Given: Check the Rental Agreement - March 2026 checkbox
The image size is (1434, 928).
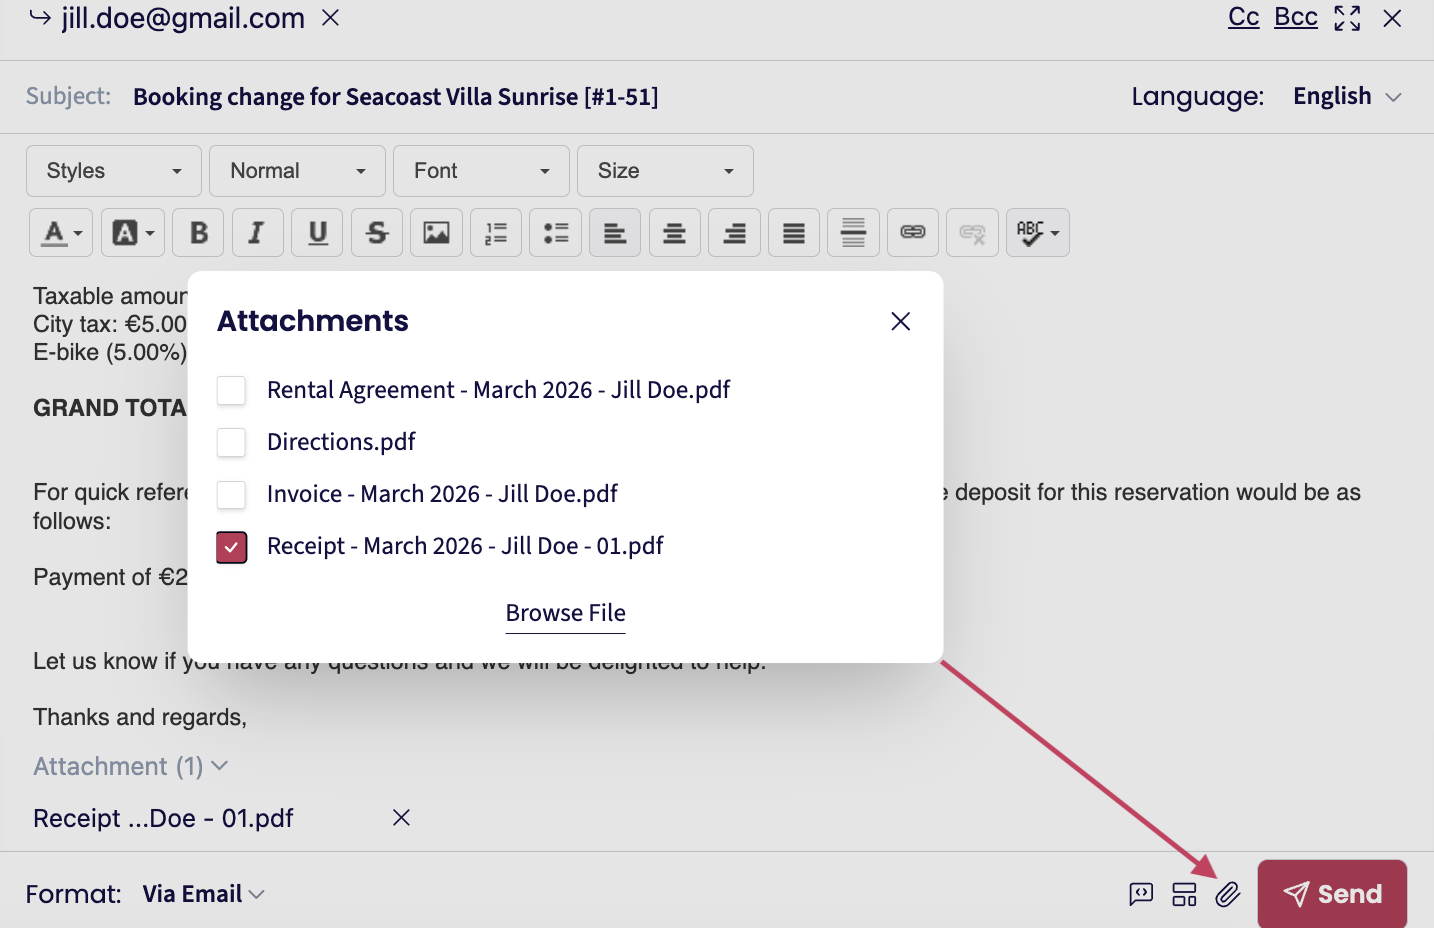Looking at the screenshot, I should pyautogui.click(x=231, y=390).
